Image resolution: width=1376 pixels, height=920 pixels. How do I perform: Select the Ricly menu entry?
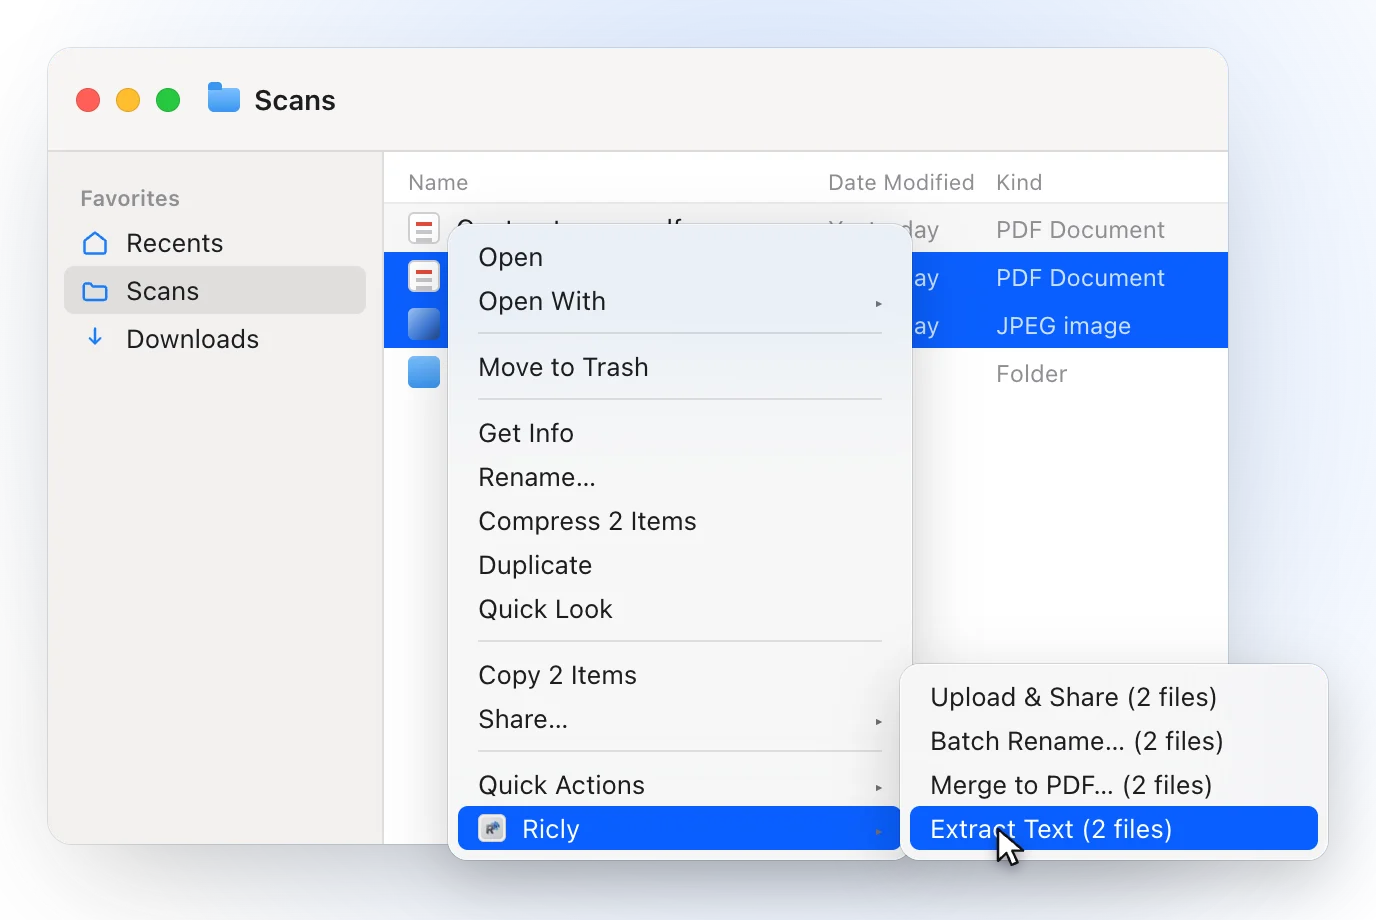coord(680,829)
